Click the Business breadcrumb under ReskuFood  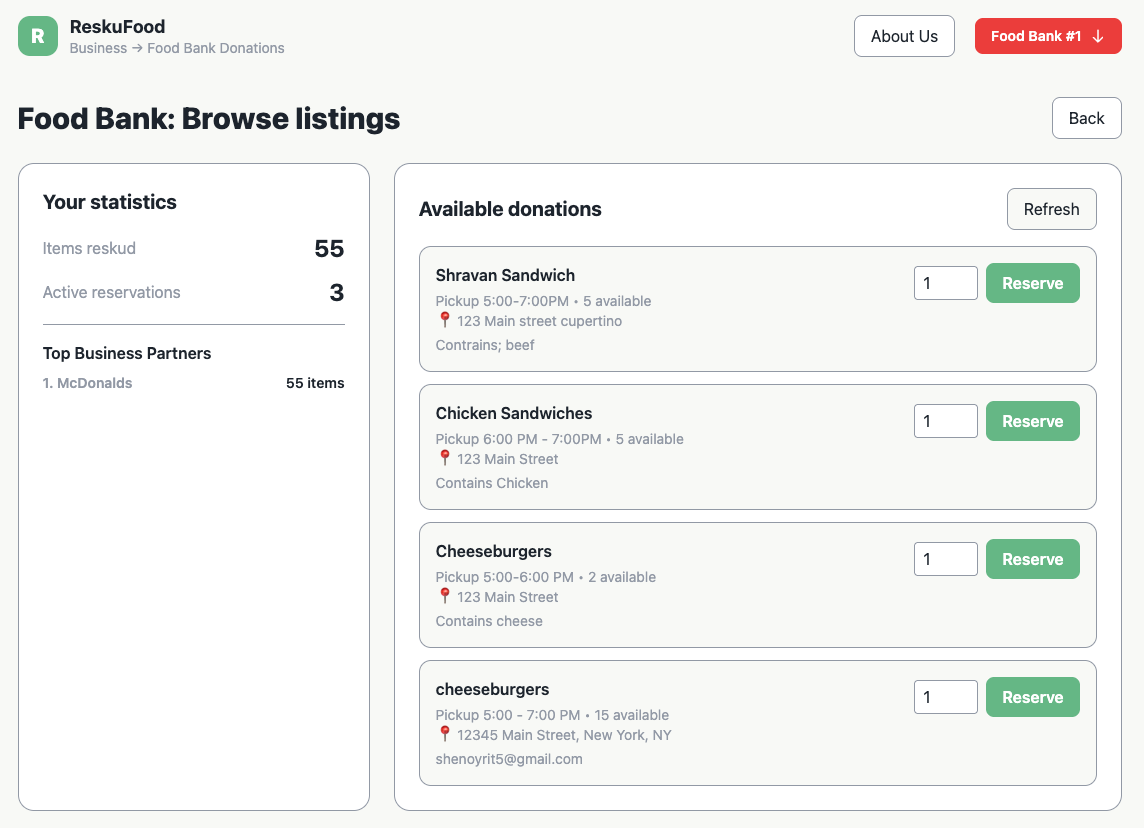pyautogui.click(x=98, y=48)
